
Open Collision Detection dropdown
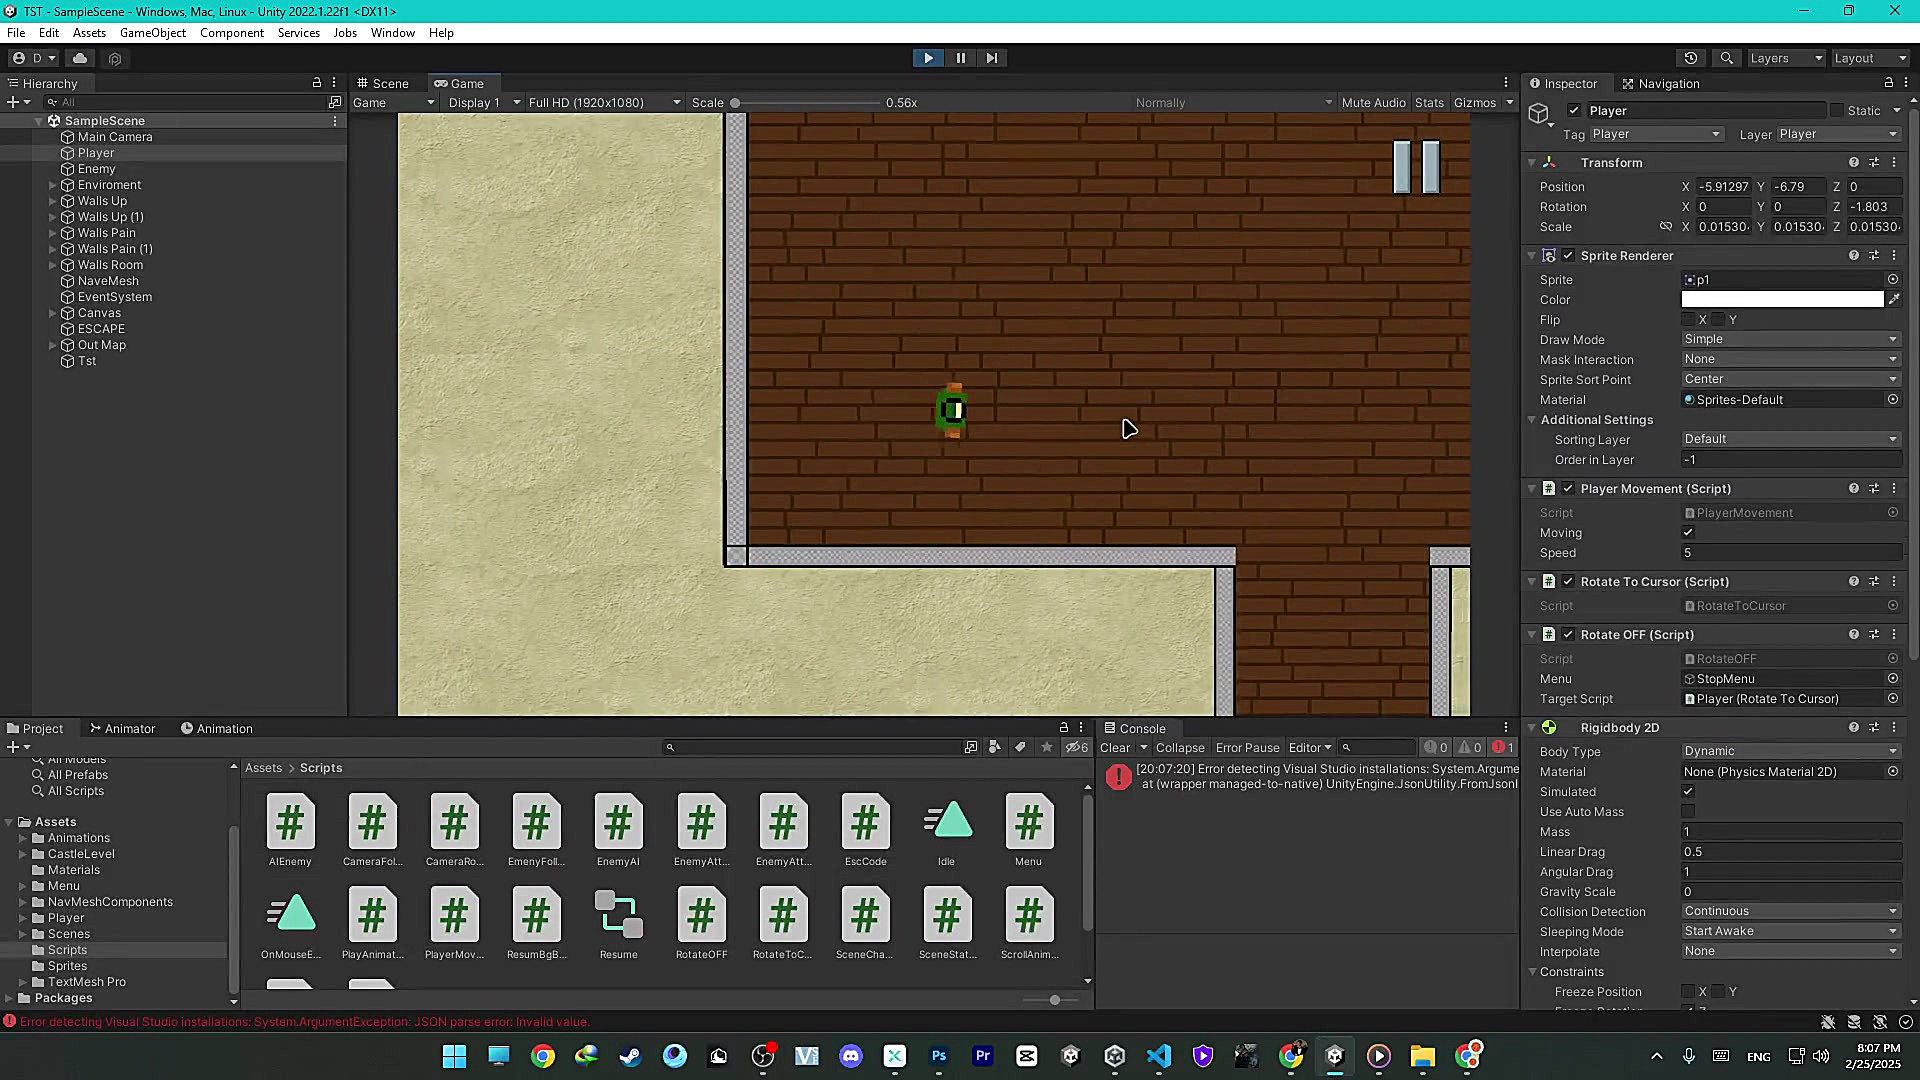click(x=1790, y=912)
